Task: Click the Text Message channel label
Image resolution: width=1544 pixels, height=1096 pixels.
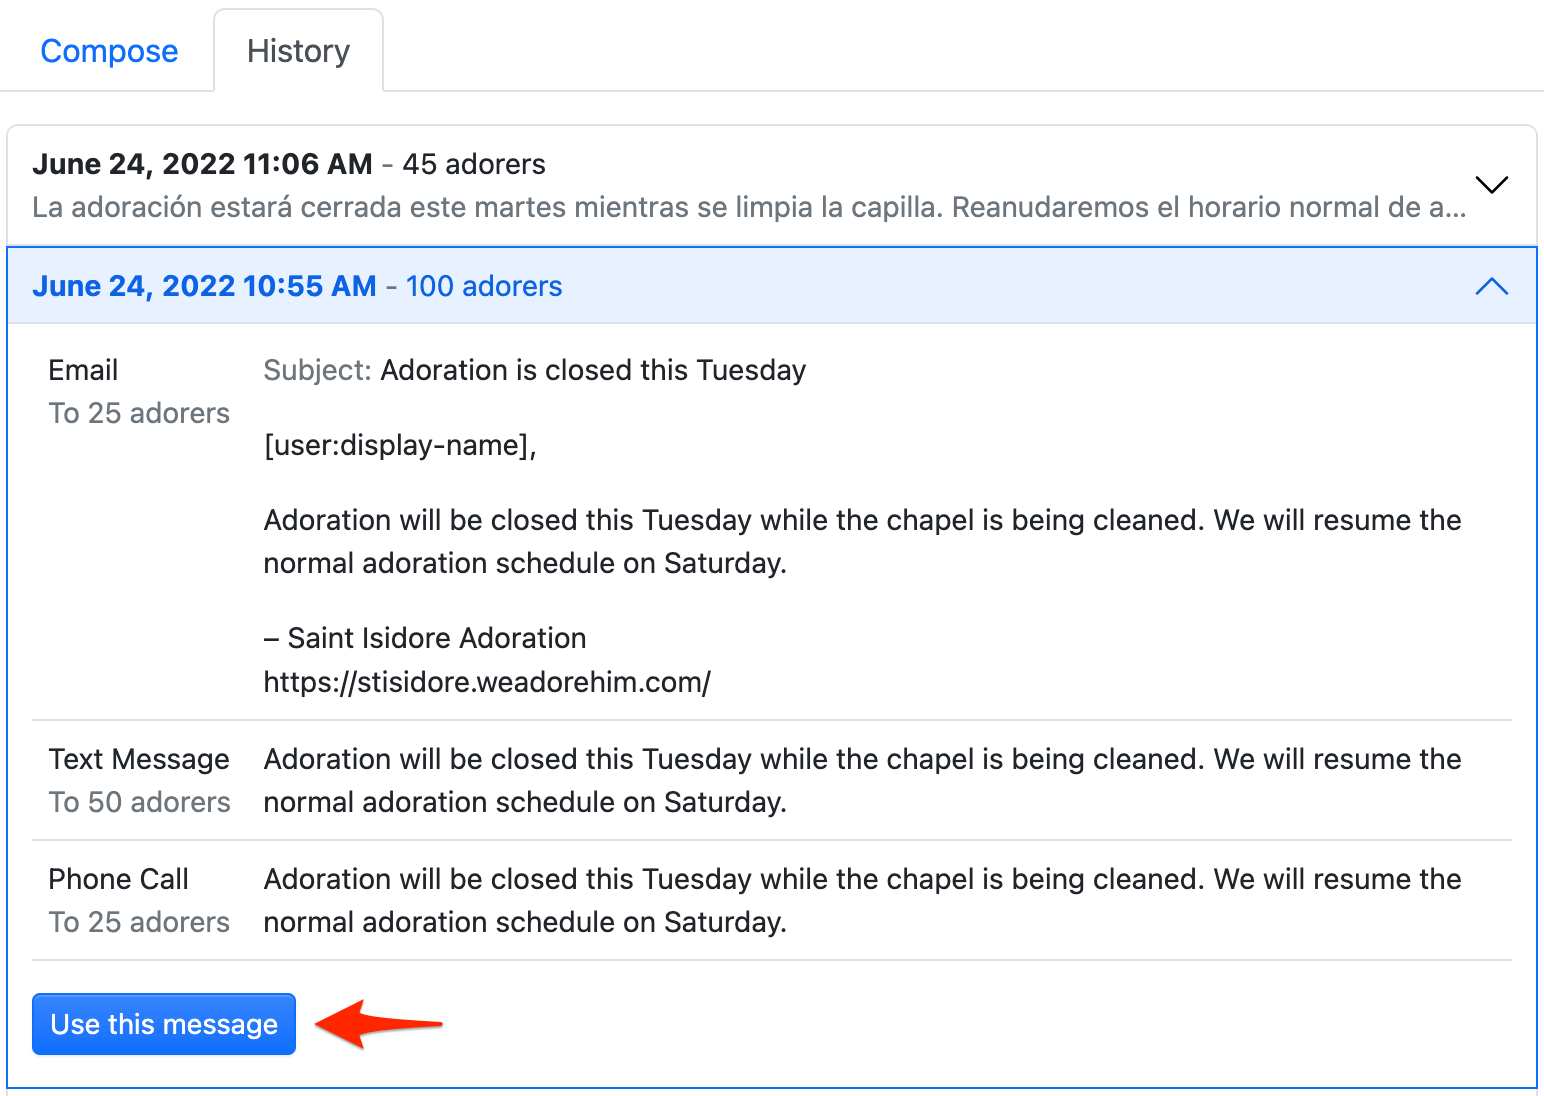Action: point(139,759)
